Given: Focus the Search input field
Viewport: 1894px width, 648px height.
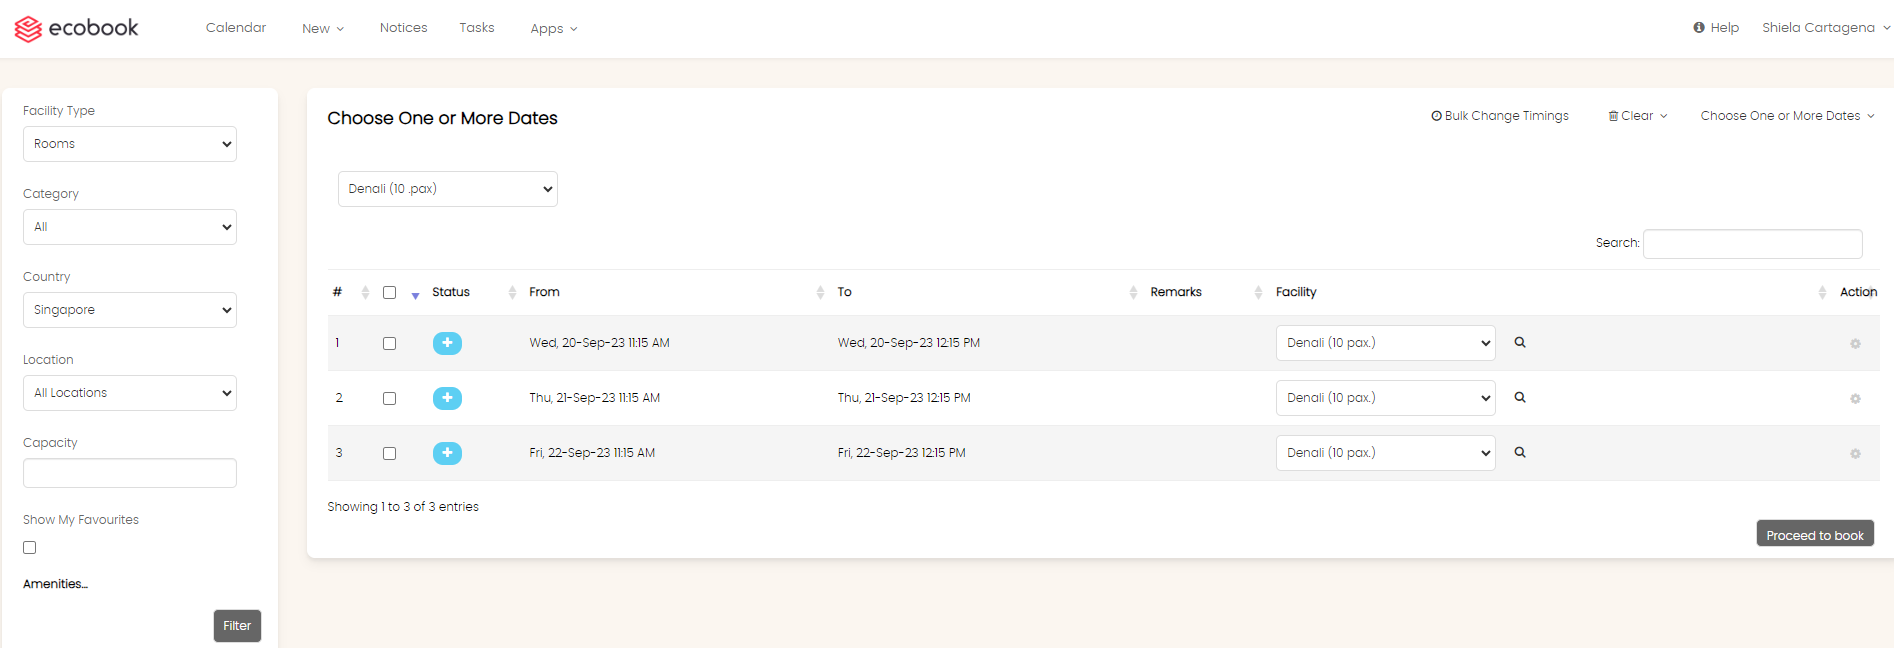Looking at the screenshot, I should click(1752, 244).
